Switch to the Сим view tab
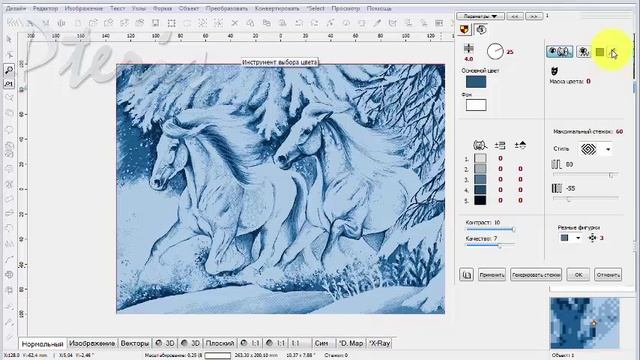The height and width of the screenshot is (360, 640). (x=322, y=344)
